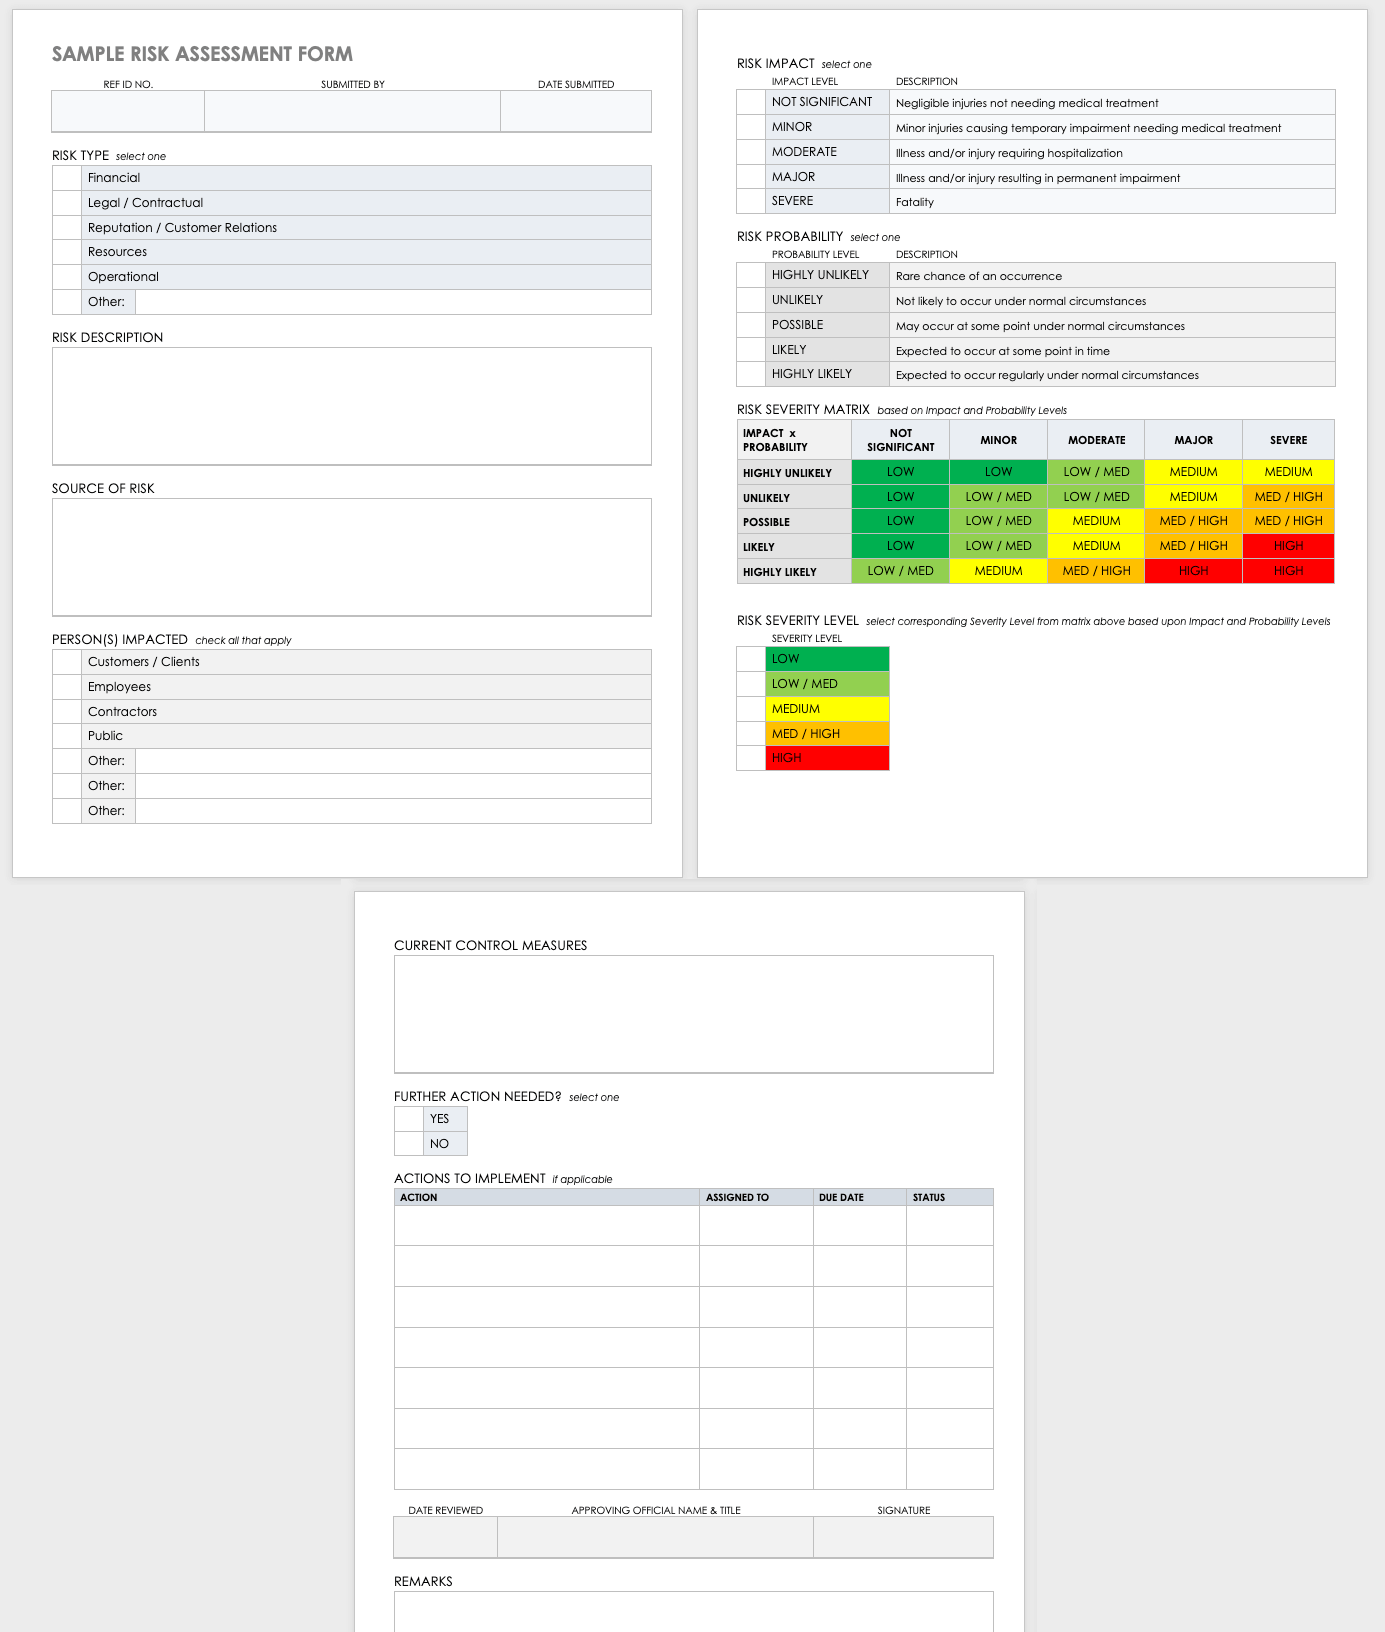Click the Submitted By field

pos(352,111)
